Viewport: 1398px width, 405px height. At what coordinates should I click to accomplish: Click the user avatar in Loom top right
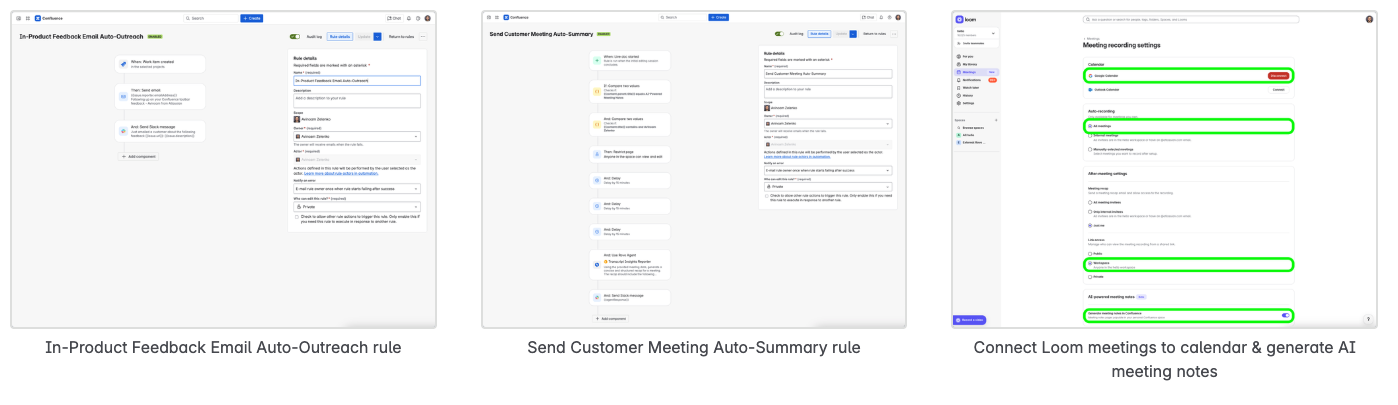coord(1369,19)
